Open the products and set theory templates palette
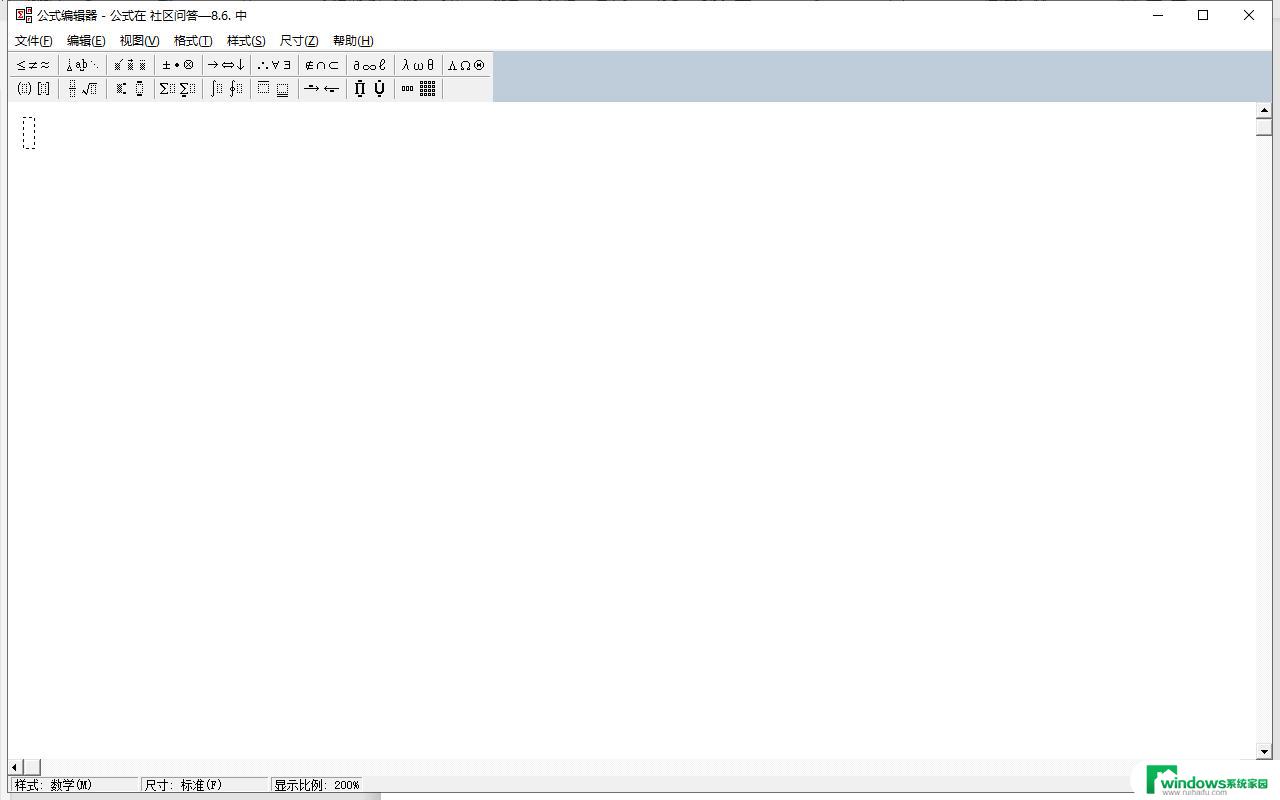 pos(370,89)
